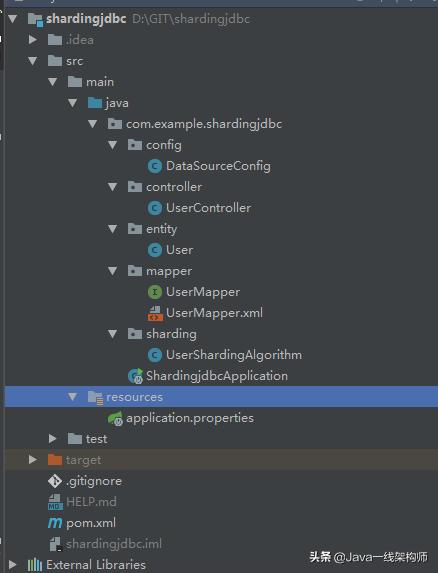The image size is (438, 573).
Task: Click the ShardingjdbcApplication Spring Boot icon
Action: (x=136, y=376)
